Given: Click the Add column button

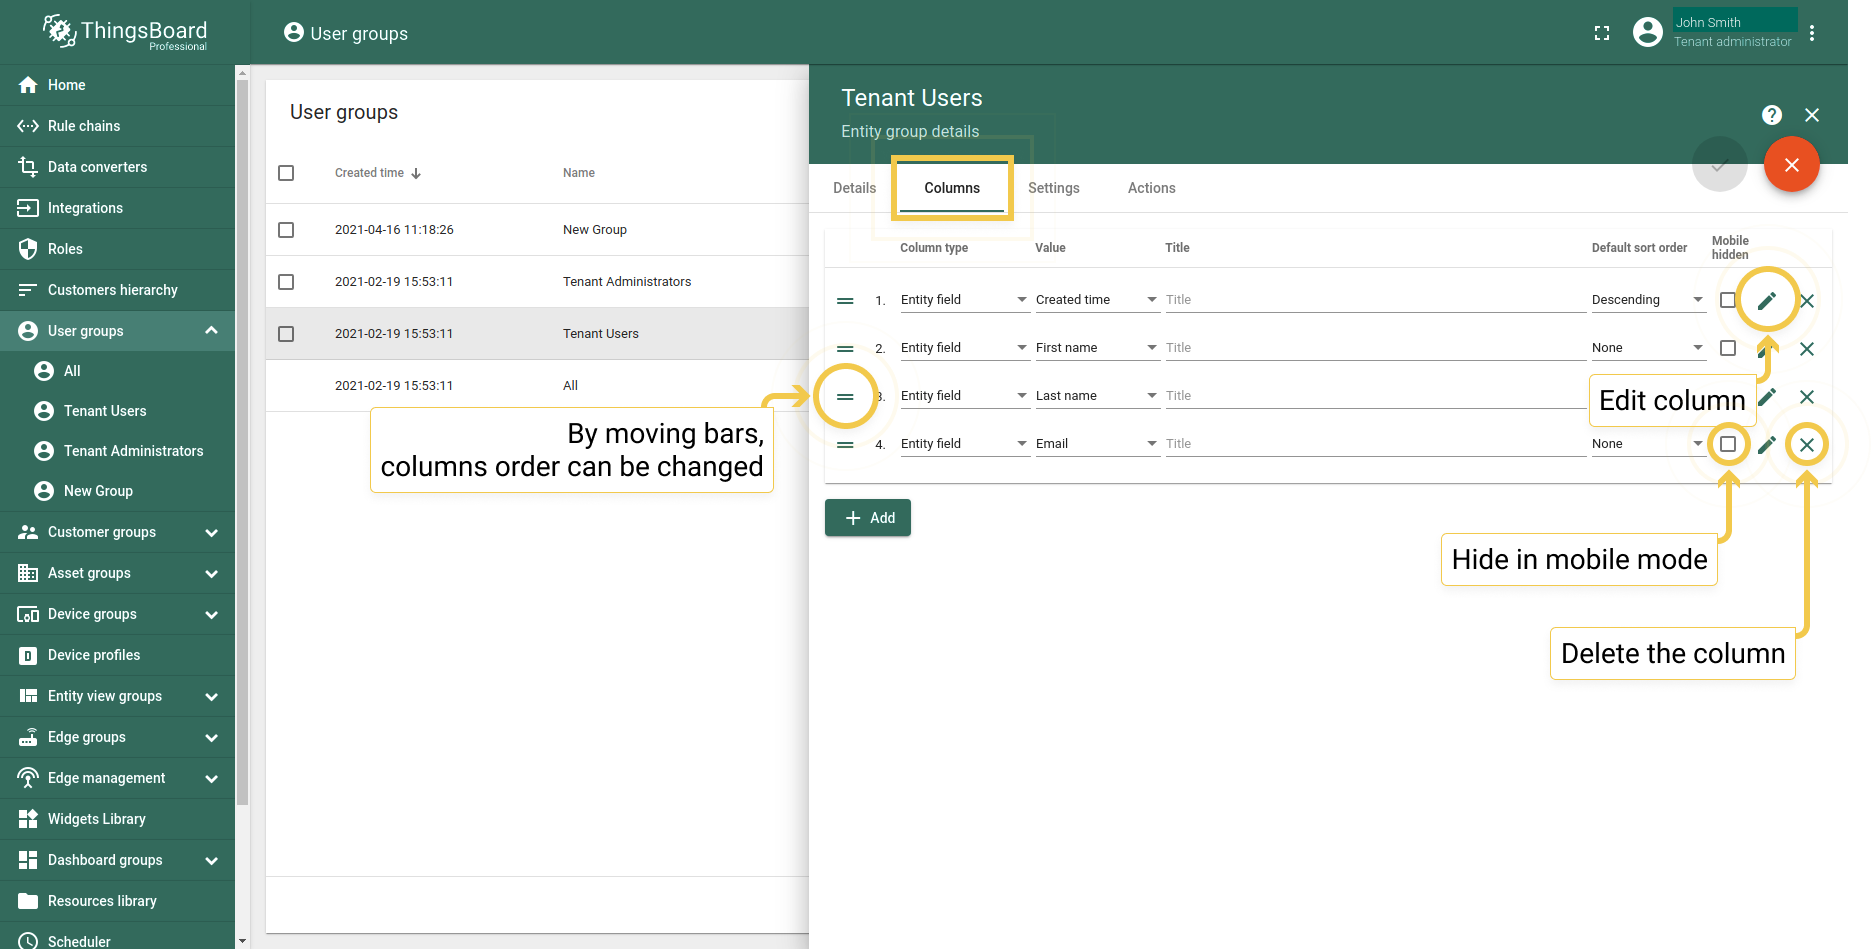Looking at the screenshot, I should (868, 518).
